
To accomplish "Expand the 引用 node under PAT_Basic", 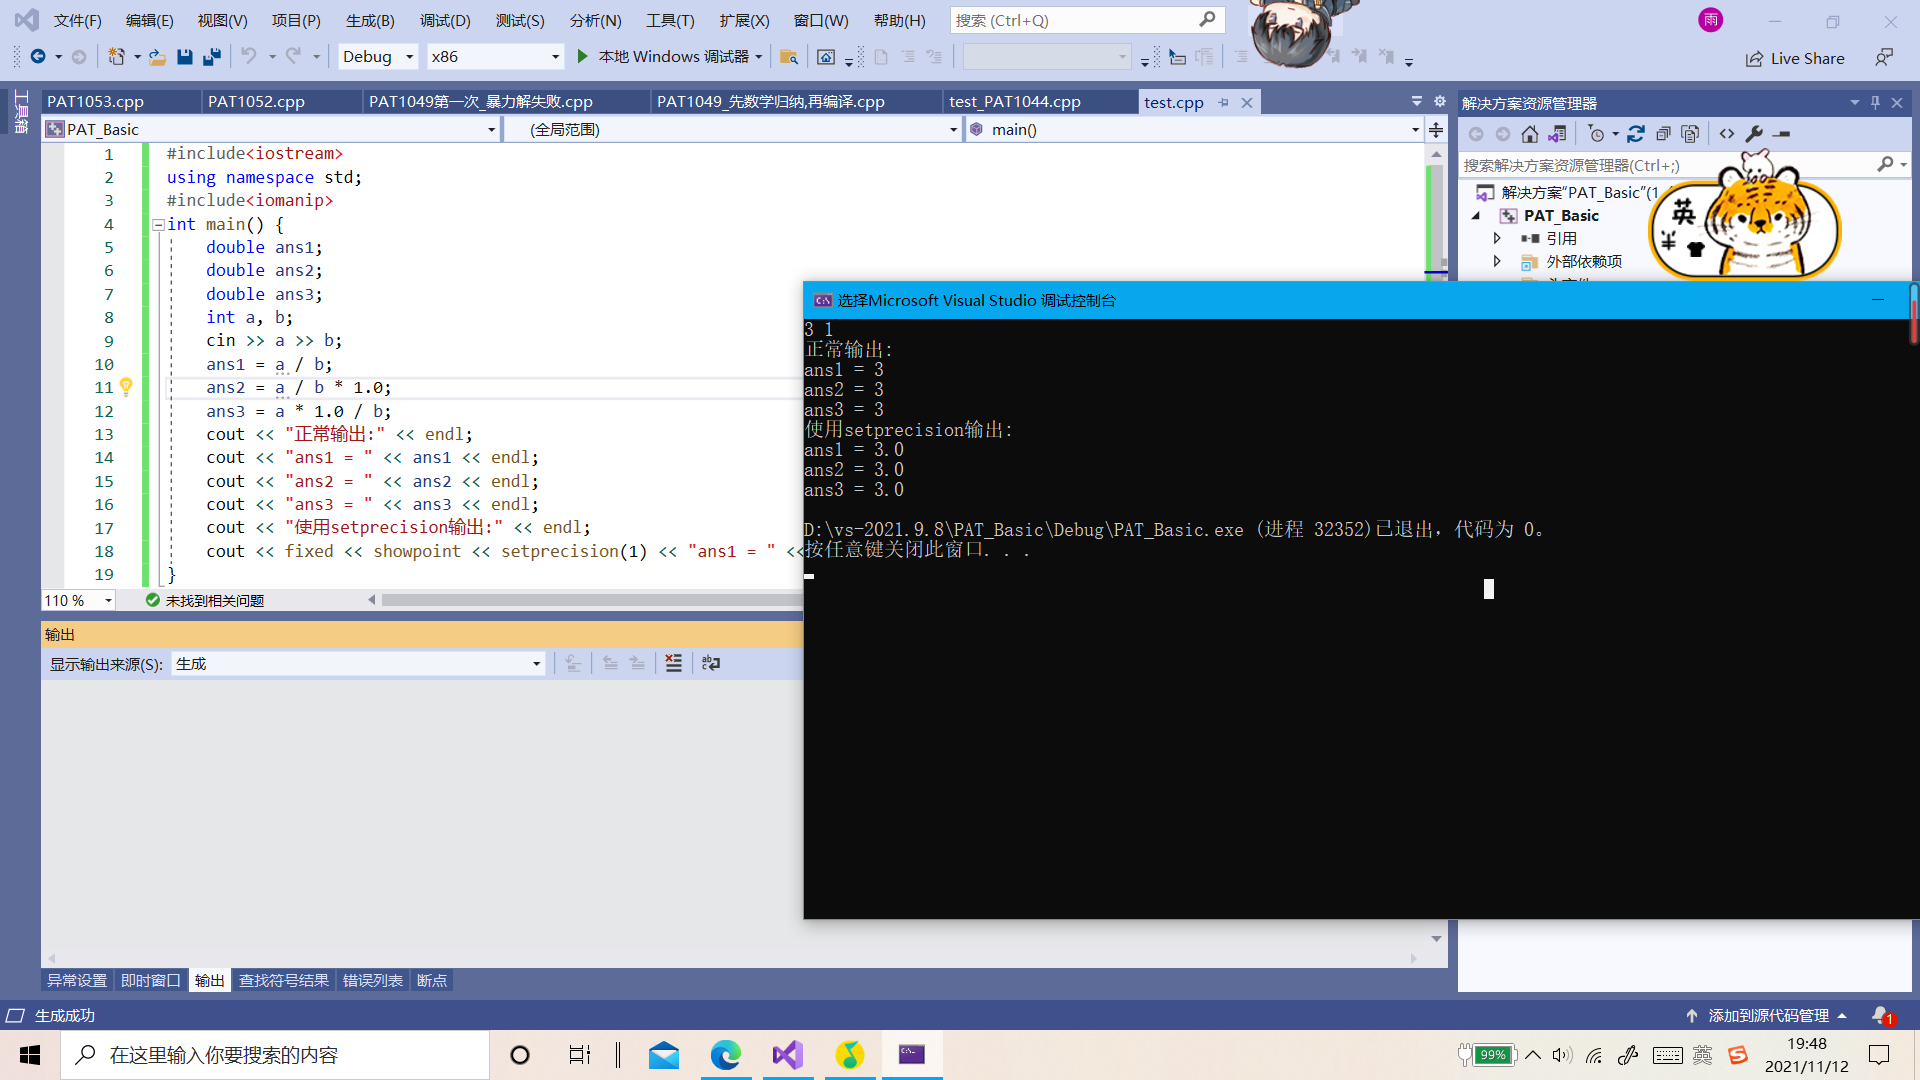I will [x=1497, y=238].
